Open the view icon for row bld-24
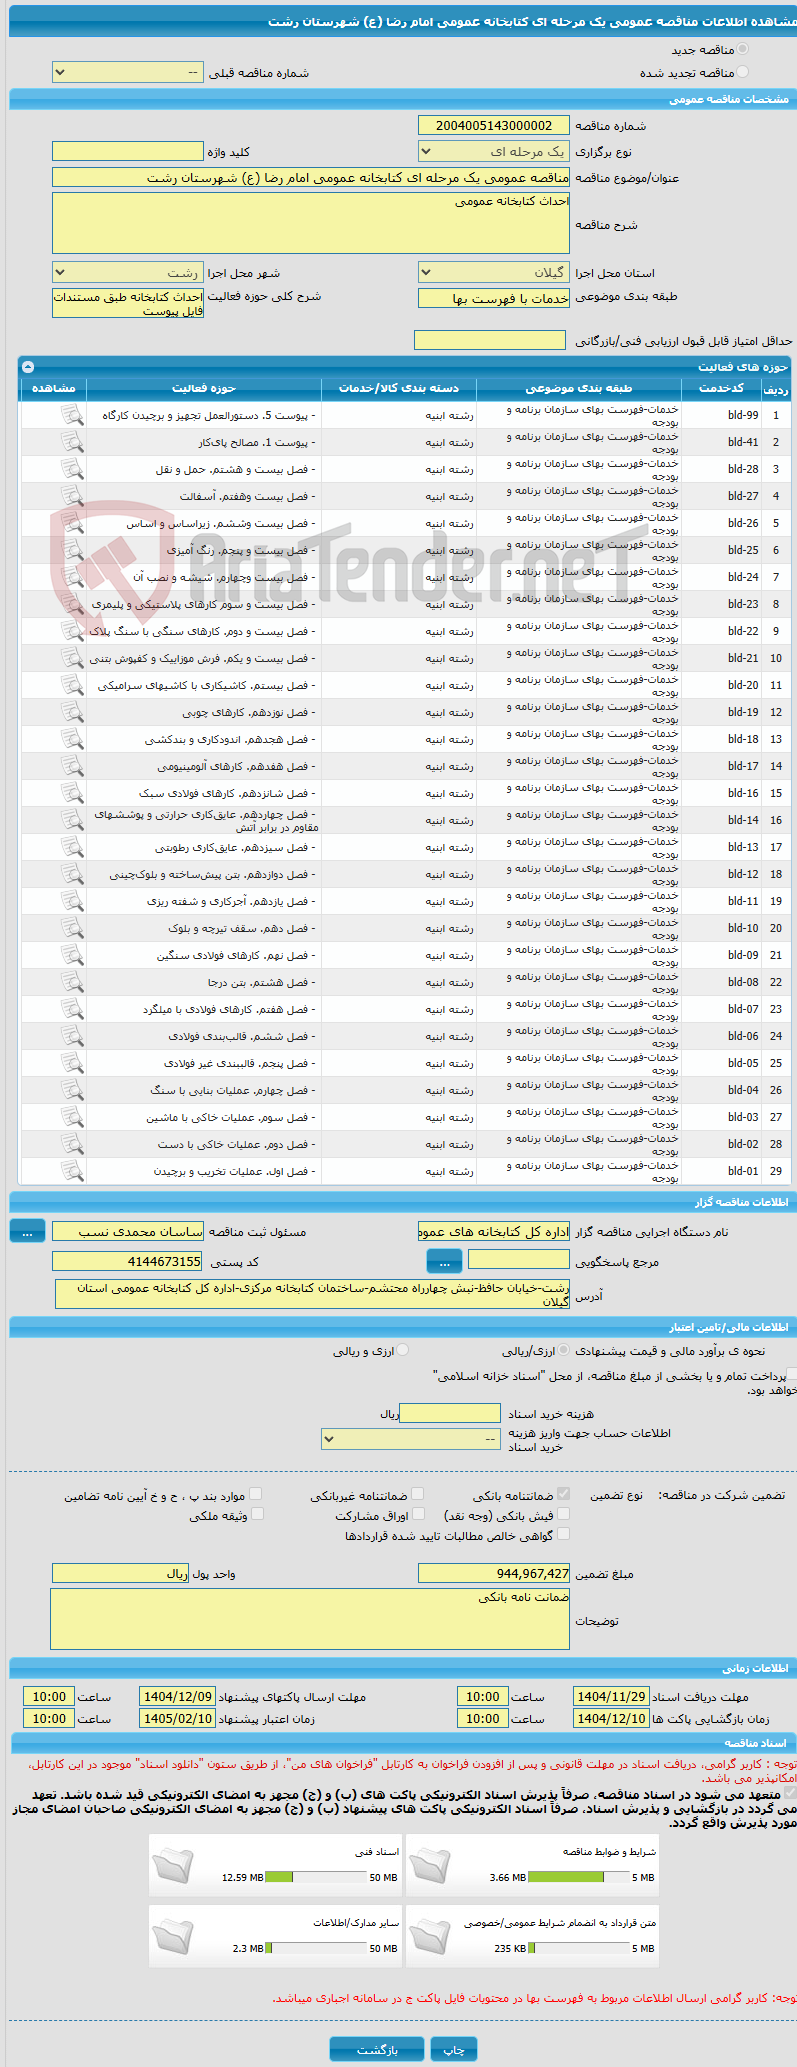 coord(72,577)
